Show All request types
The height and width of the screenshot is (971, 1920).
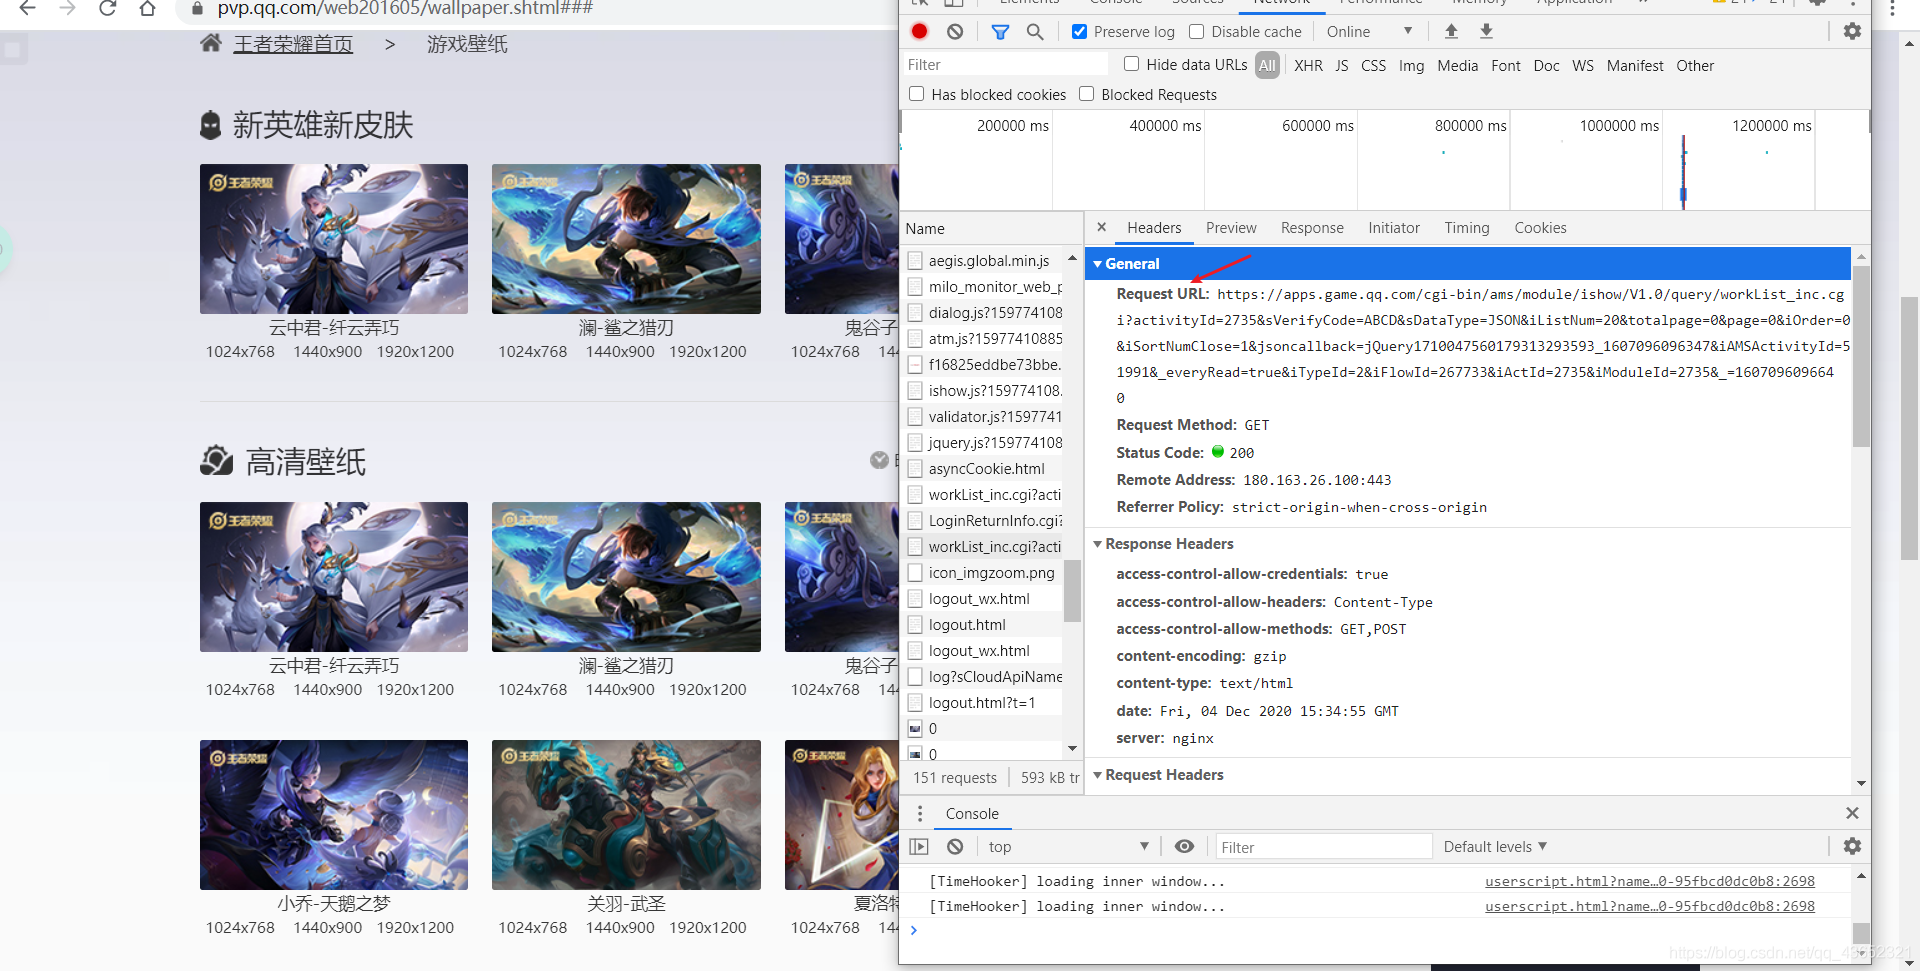(x=1267, y=65)
